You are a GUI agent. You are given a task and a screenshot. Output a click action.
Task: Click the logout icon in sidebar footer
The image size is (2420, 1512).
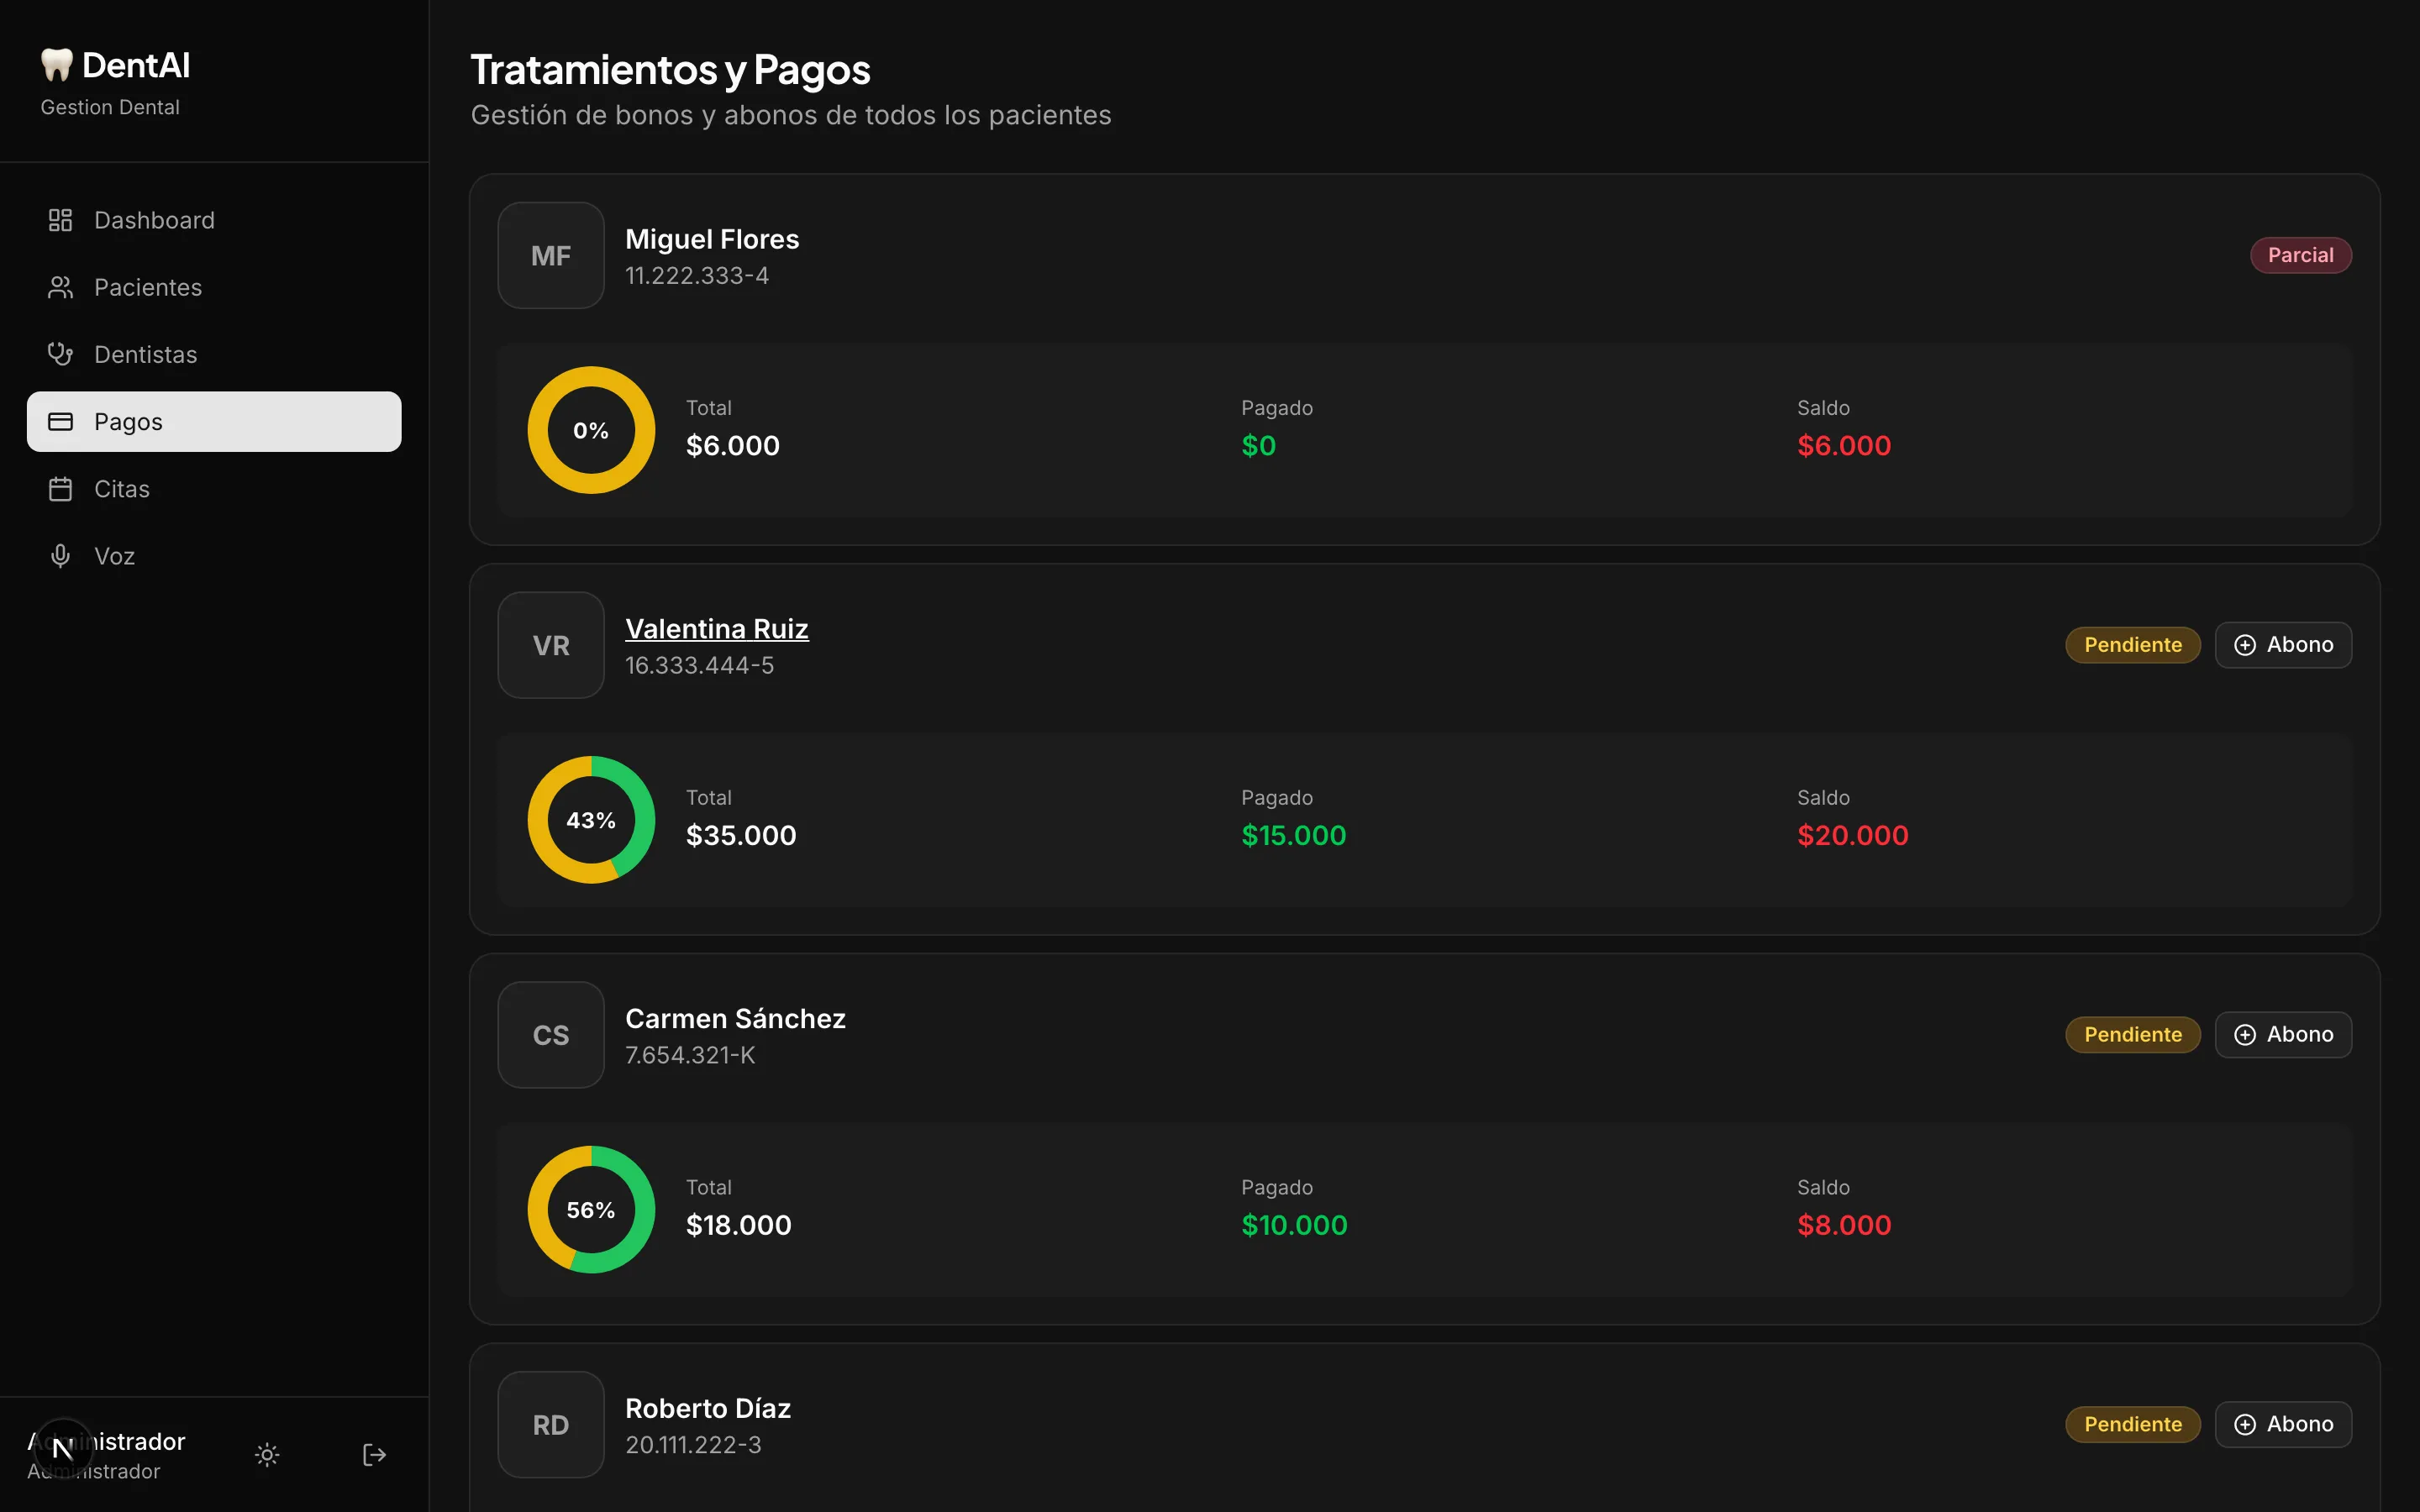pos(374,1455)
